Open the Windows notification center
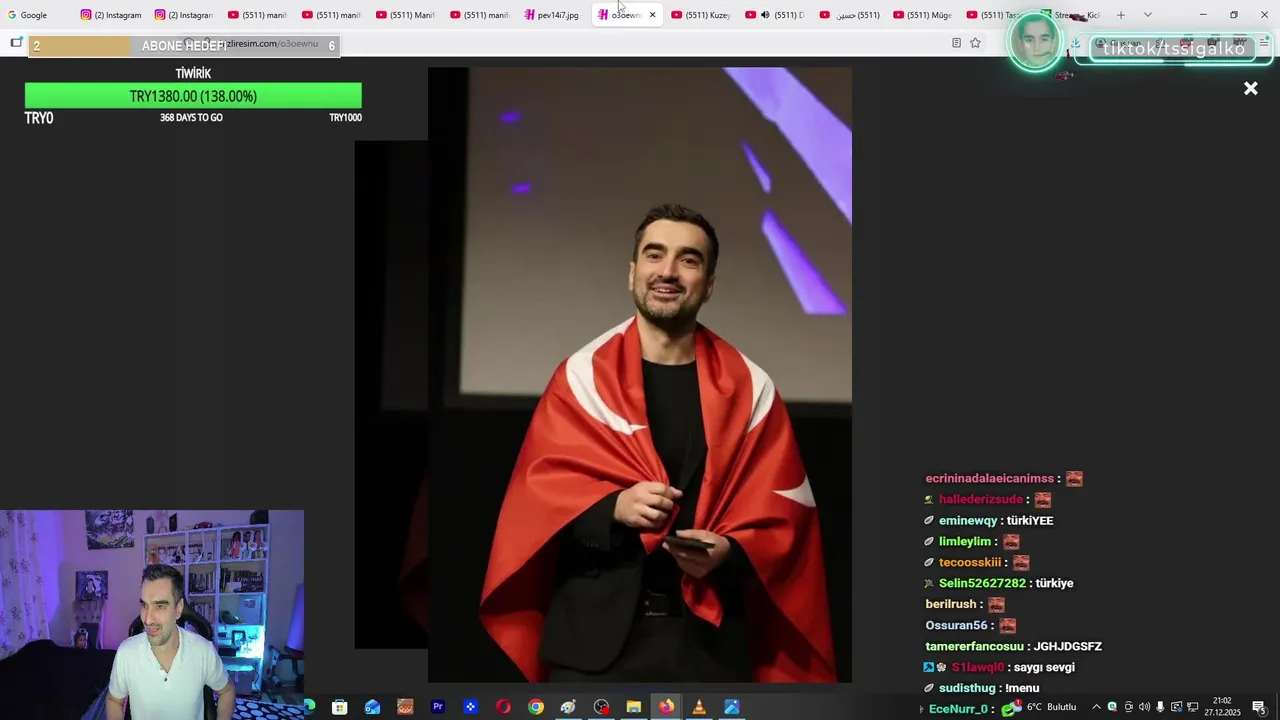 [x=1259, y=707]
